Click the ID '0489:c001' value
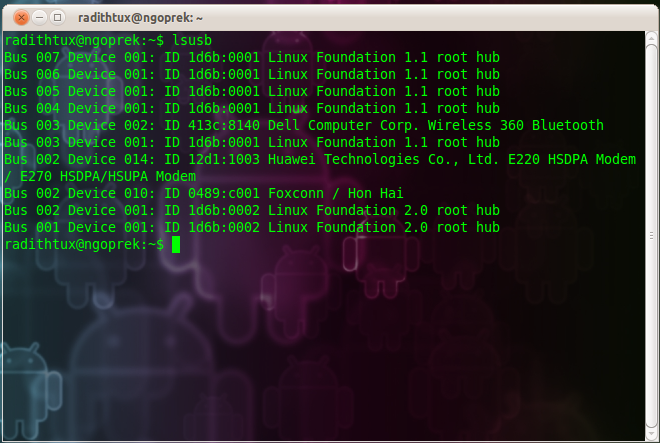The width and height of the screenshot is (660, 443). (x=224, y=193)
